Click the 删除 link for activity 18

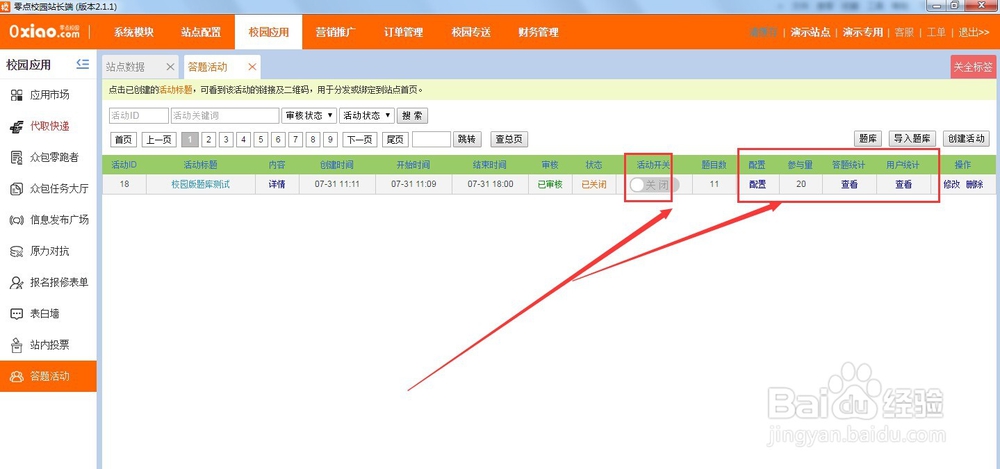(974, 184)
